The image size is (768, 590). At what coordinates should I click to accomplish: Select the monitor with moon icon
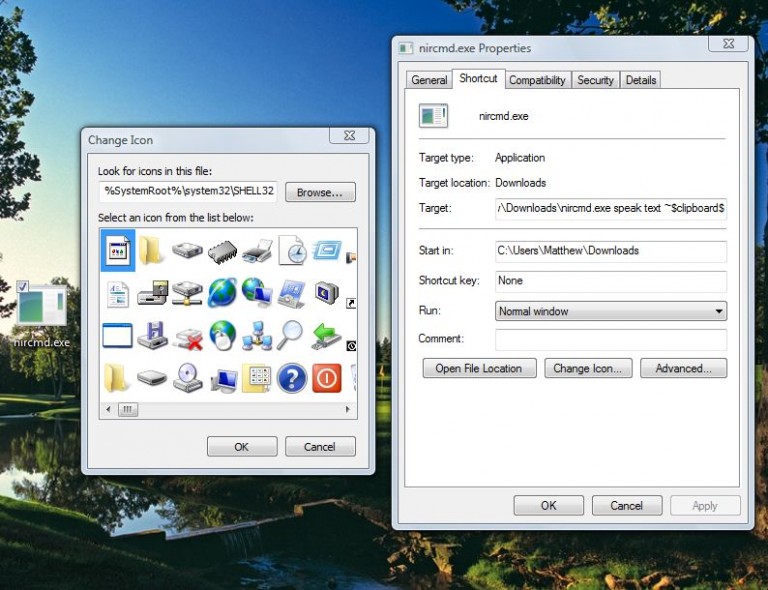(327, 293)
